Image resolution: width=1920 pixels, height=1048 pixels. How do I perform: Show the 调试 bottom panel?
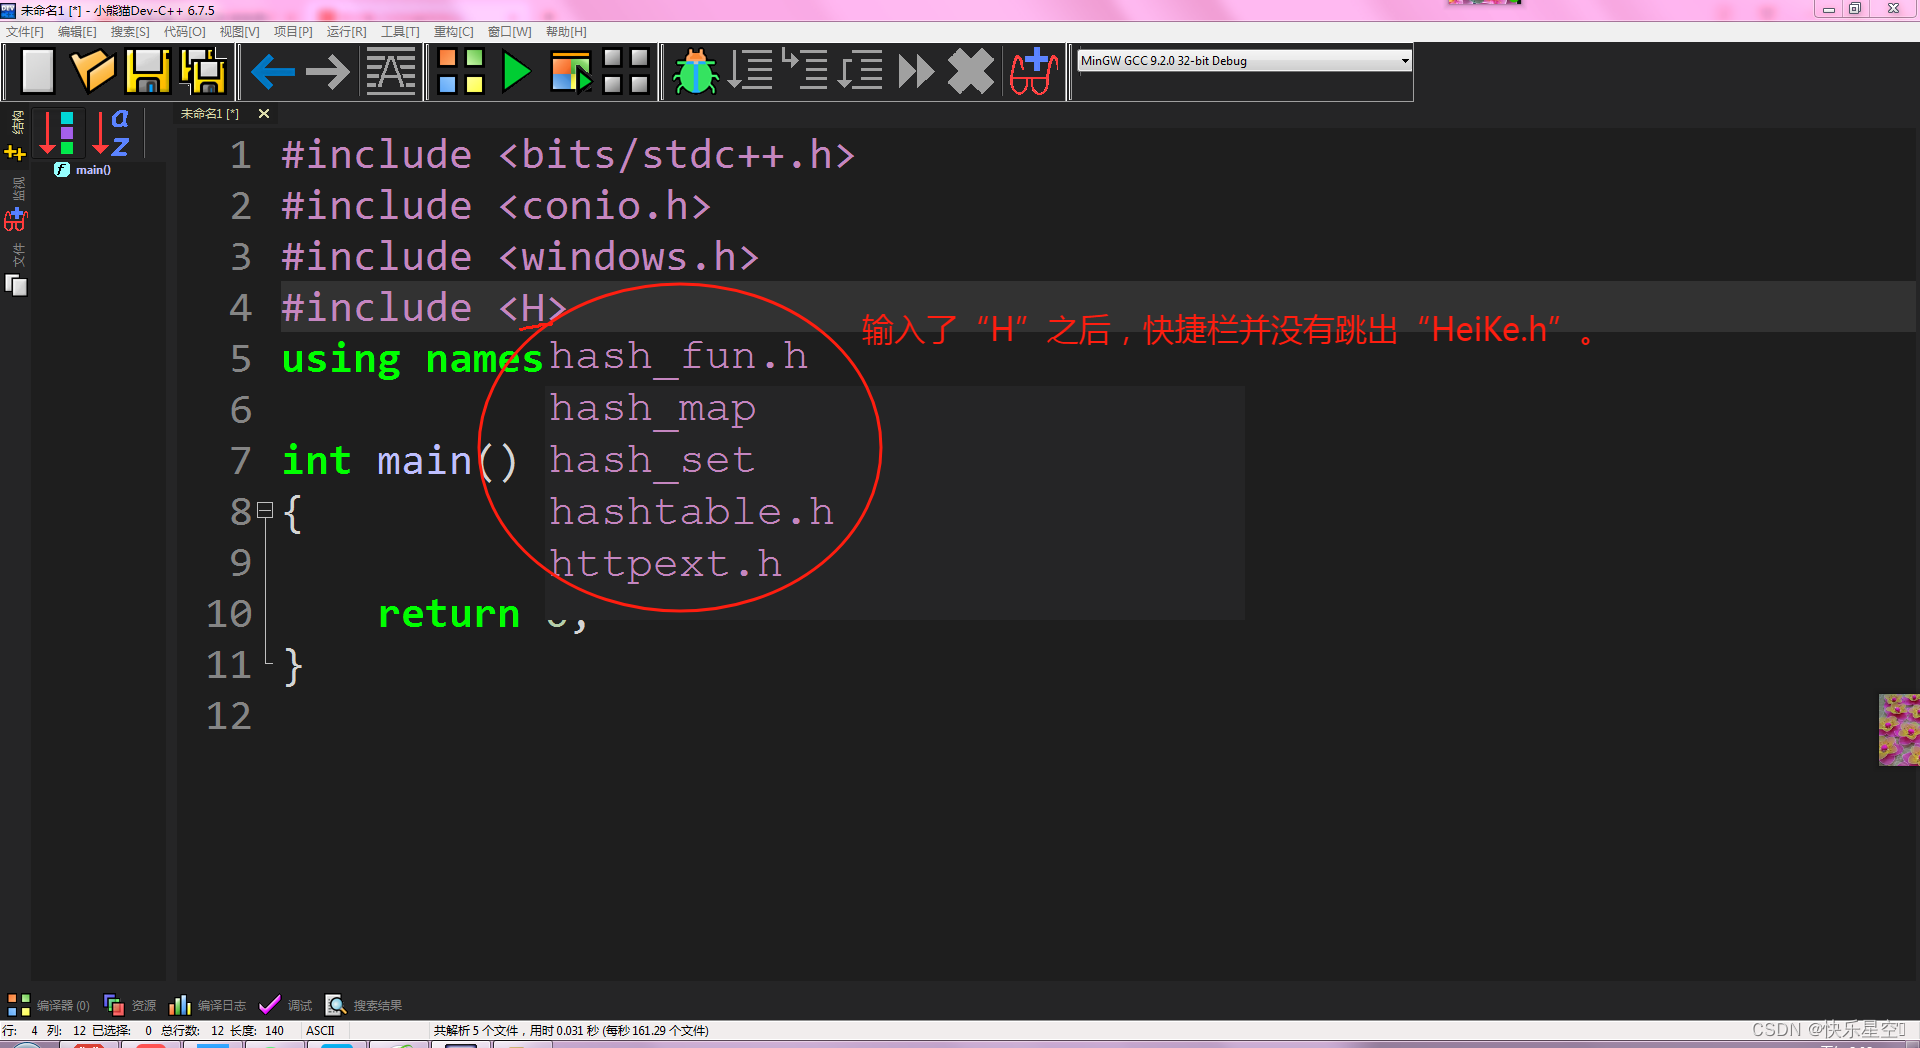pos(285,1005)
